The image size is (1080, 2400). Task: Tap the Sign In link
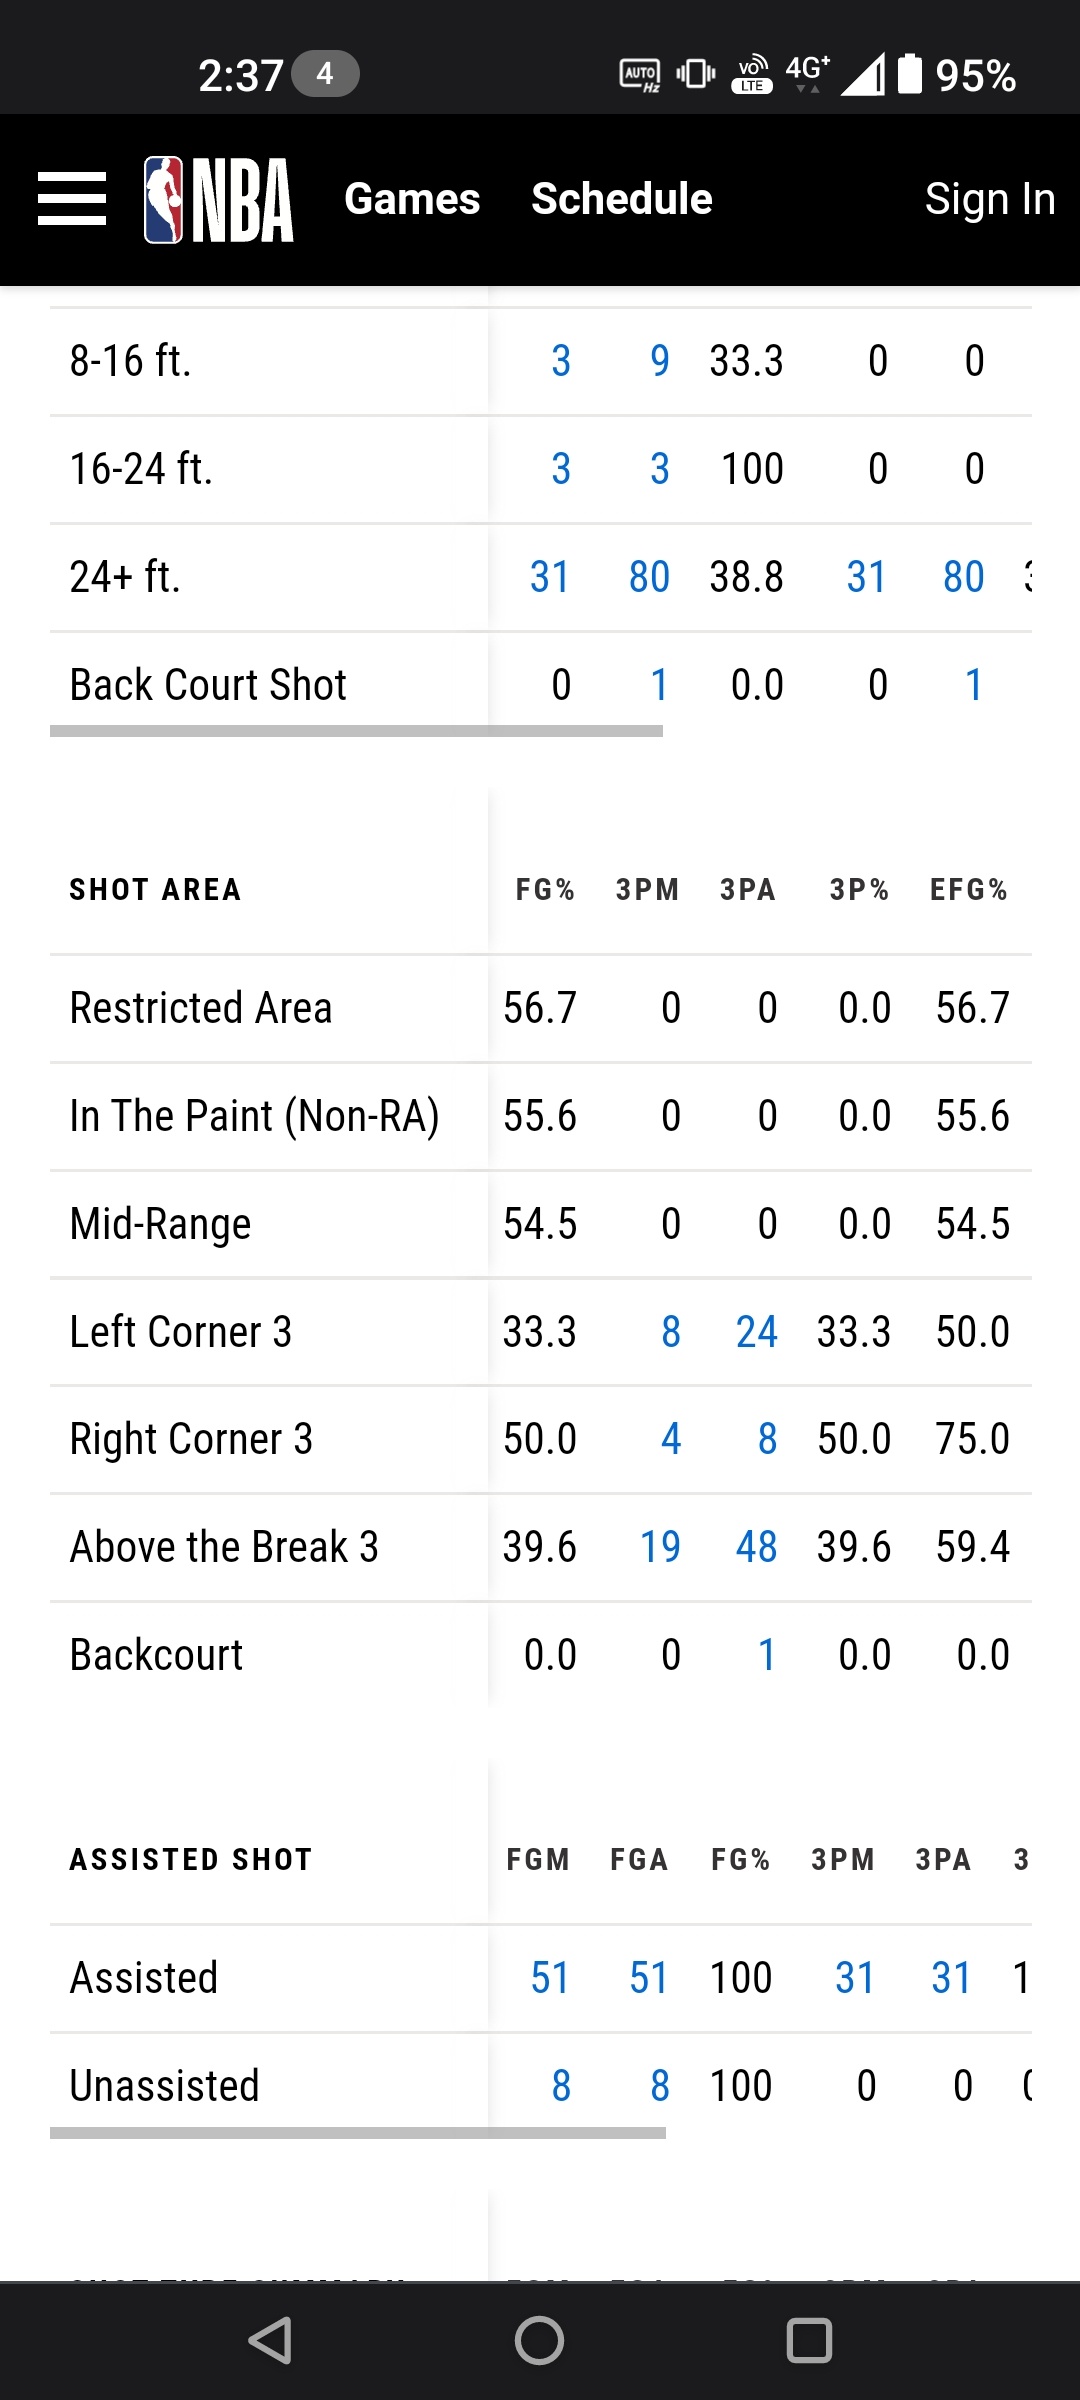(x=990, y=199)
